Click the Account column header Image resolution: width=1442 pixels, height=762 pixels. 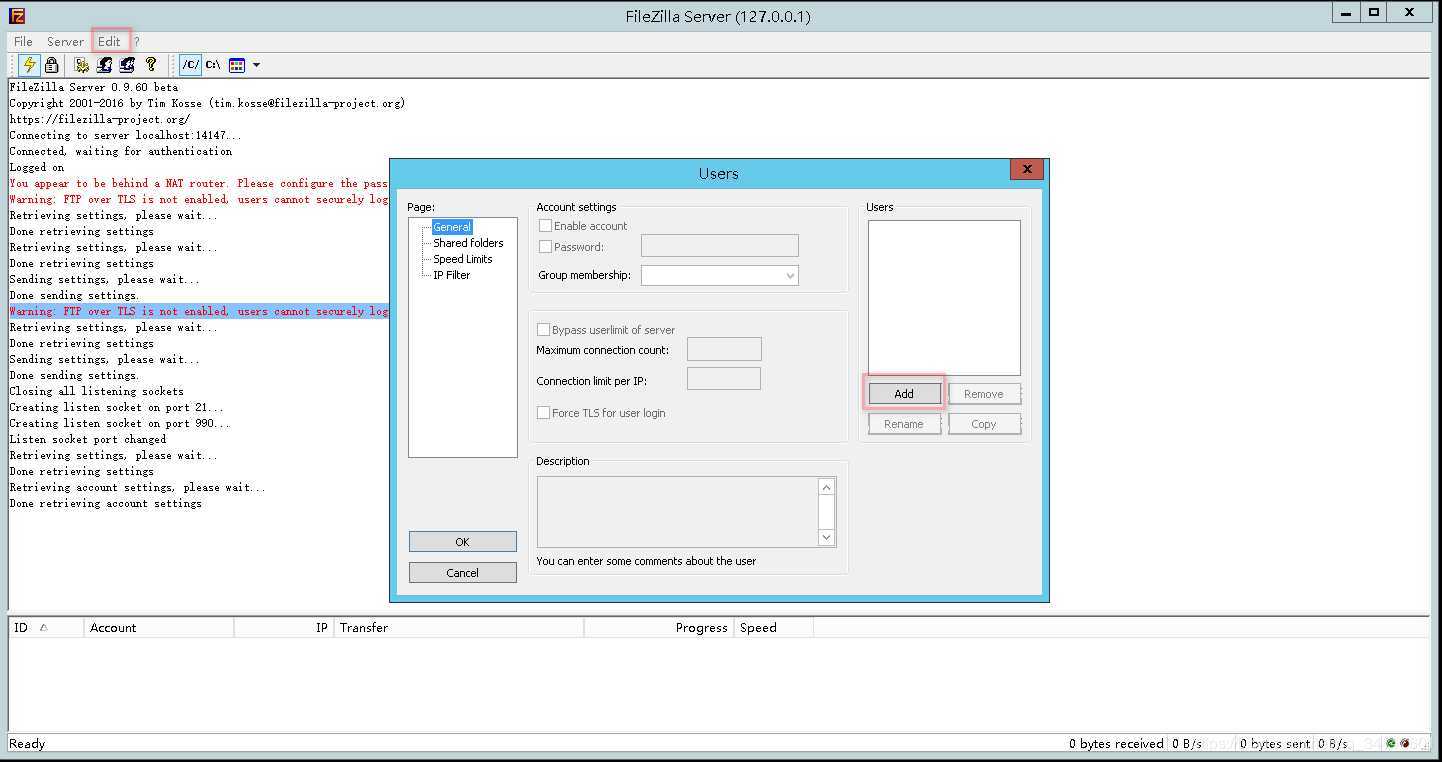pyautogui.click(x=159, y=628)
